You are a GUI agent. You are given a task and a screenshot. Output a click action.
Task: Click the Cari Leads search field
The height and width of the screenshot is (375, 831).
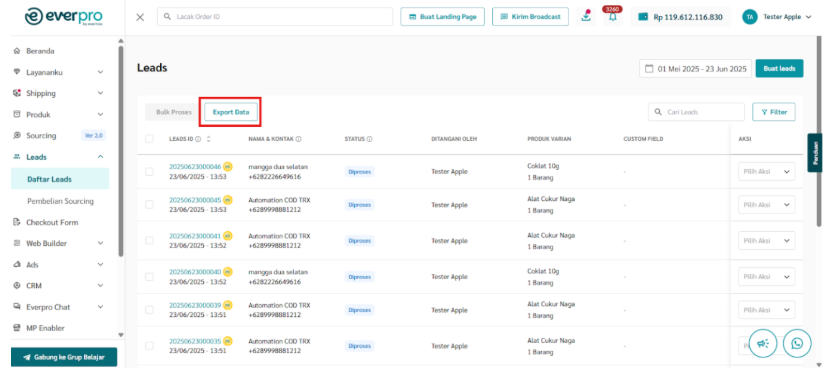[696, 112]
